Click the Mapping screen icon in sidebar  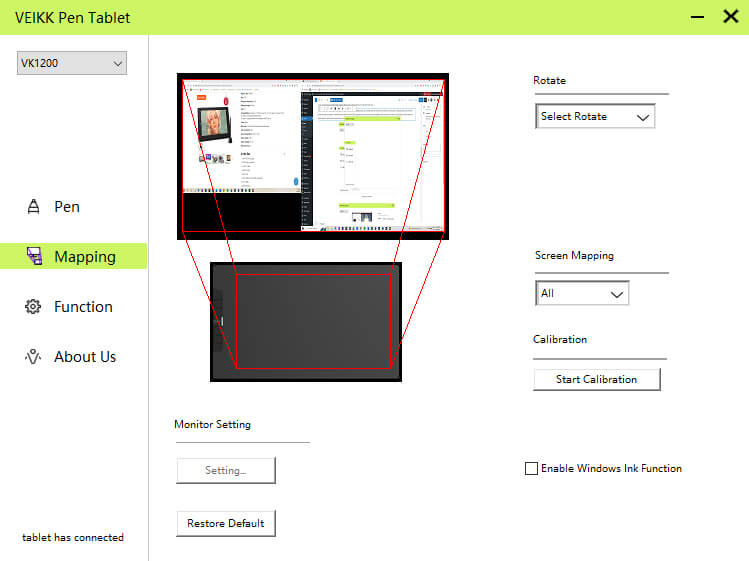(x=34, y=257)
